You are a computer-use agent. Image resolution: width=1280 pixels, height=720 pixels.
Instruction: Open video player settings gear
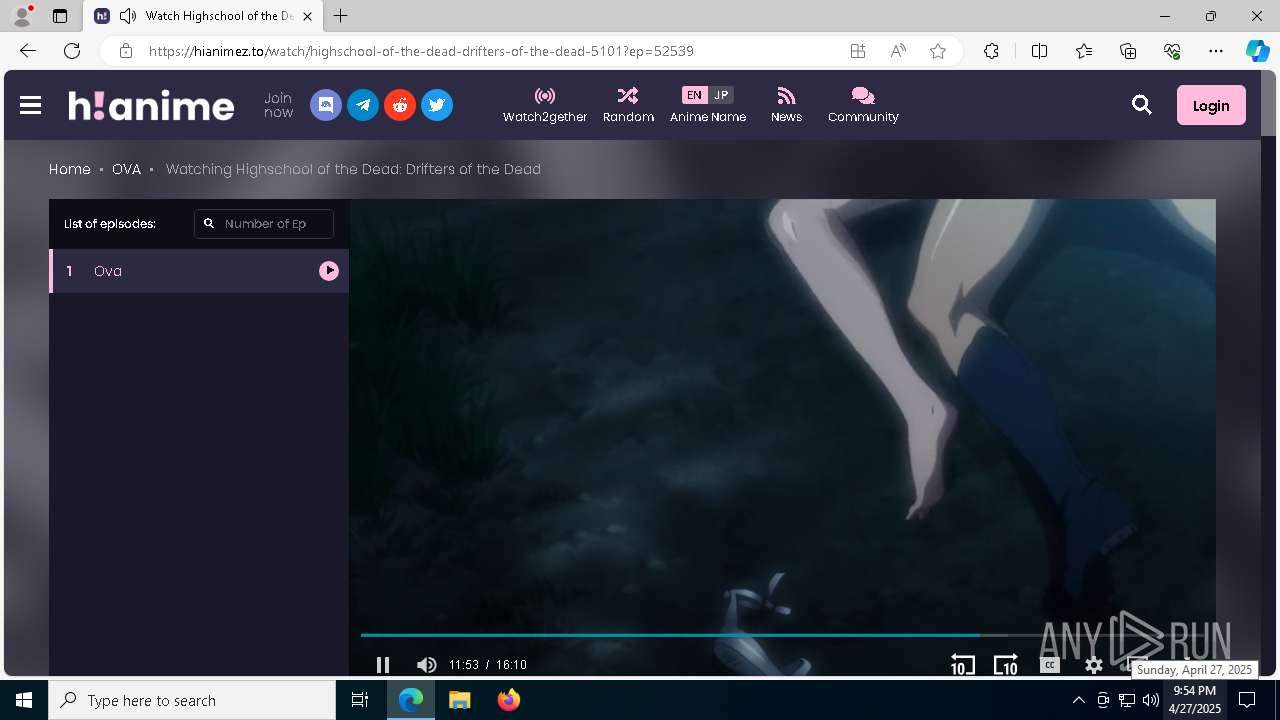[x=1094, y=665]
